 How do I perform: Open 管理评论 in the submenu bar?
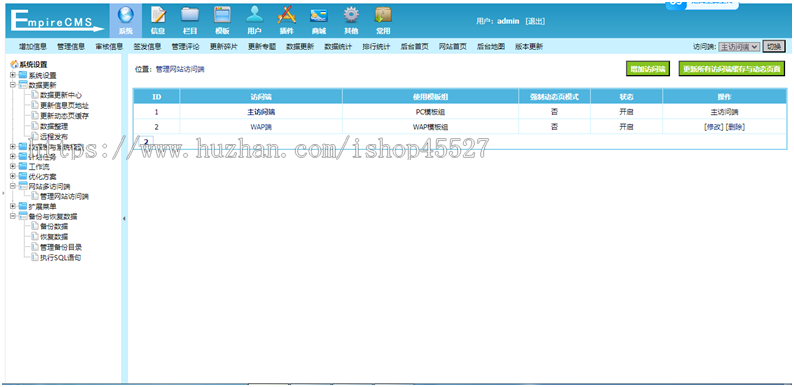185,47
